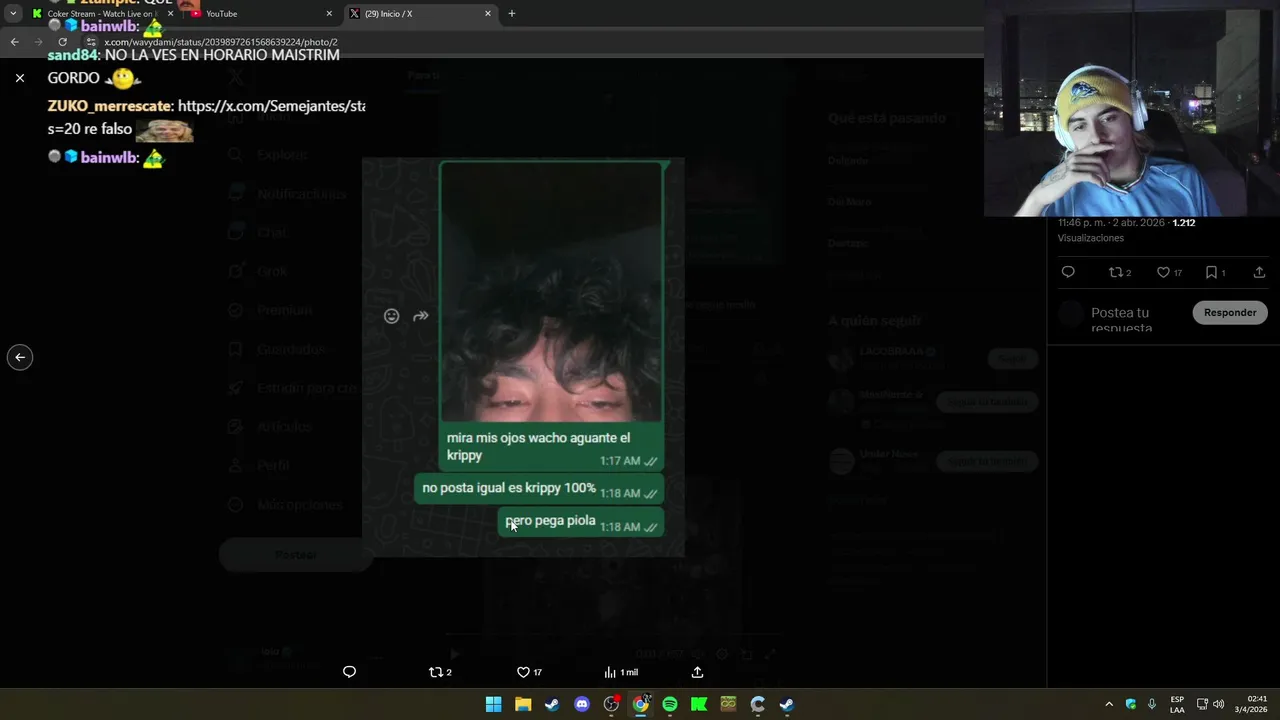Select the Inicio / X browser tab
1280x720 pixels.
(x=420, y=14)
